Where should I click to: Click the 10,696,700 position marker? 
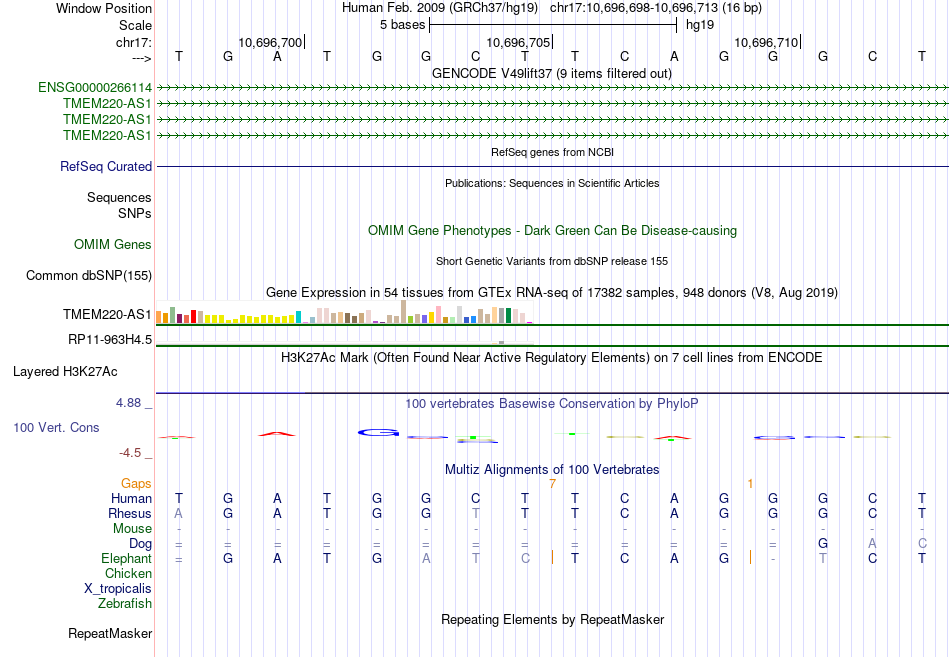(x=271, y=42)
